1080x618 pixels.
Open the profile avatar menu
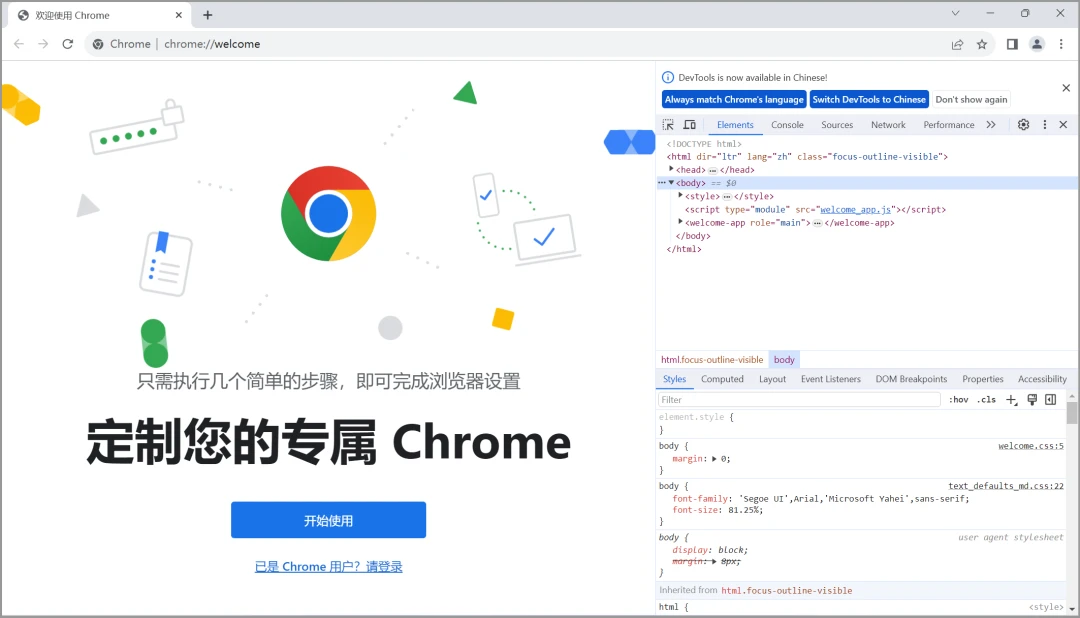pos(1037,44)
